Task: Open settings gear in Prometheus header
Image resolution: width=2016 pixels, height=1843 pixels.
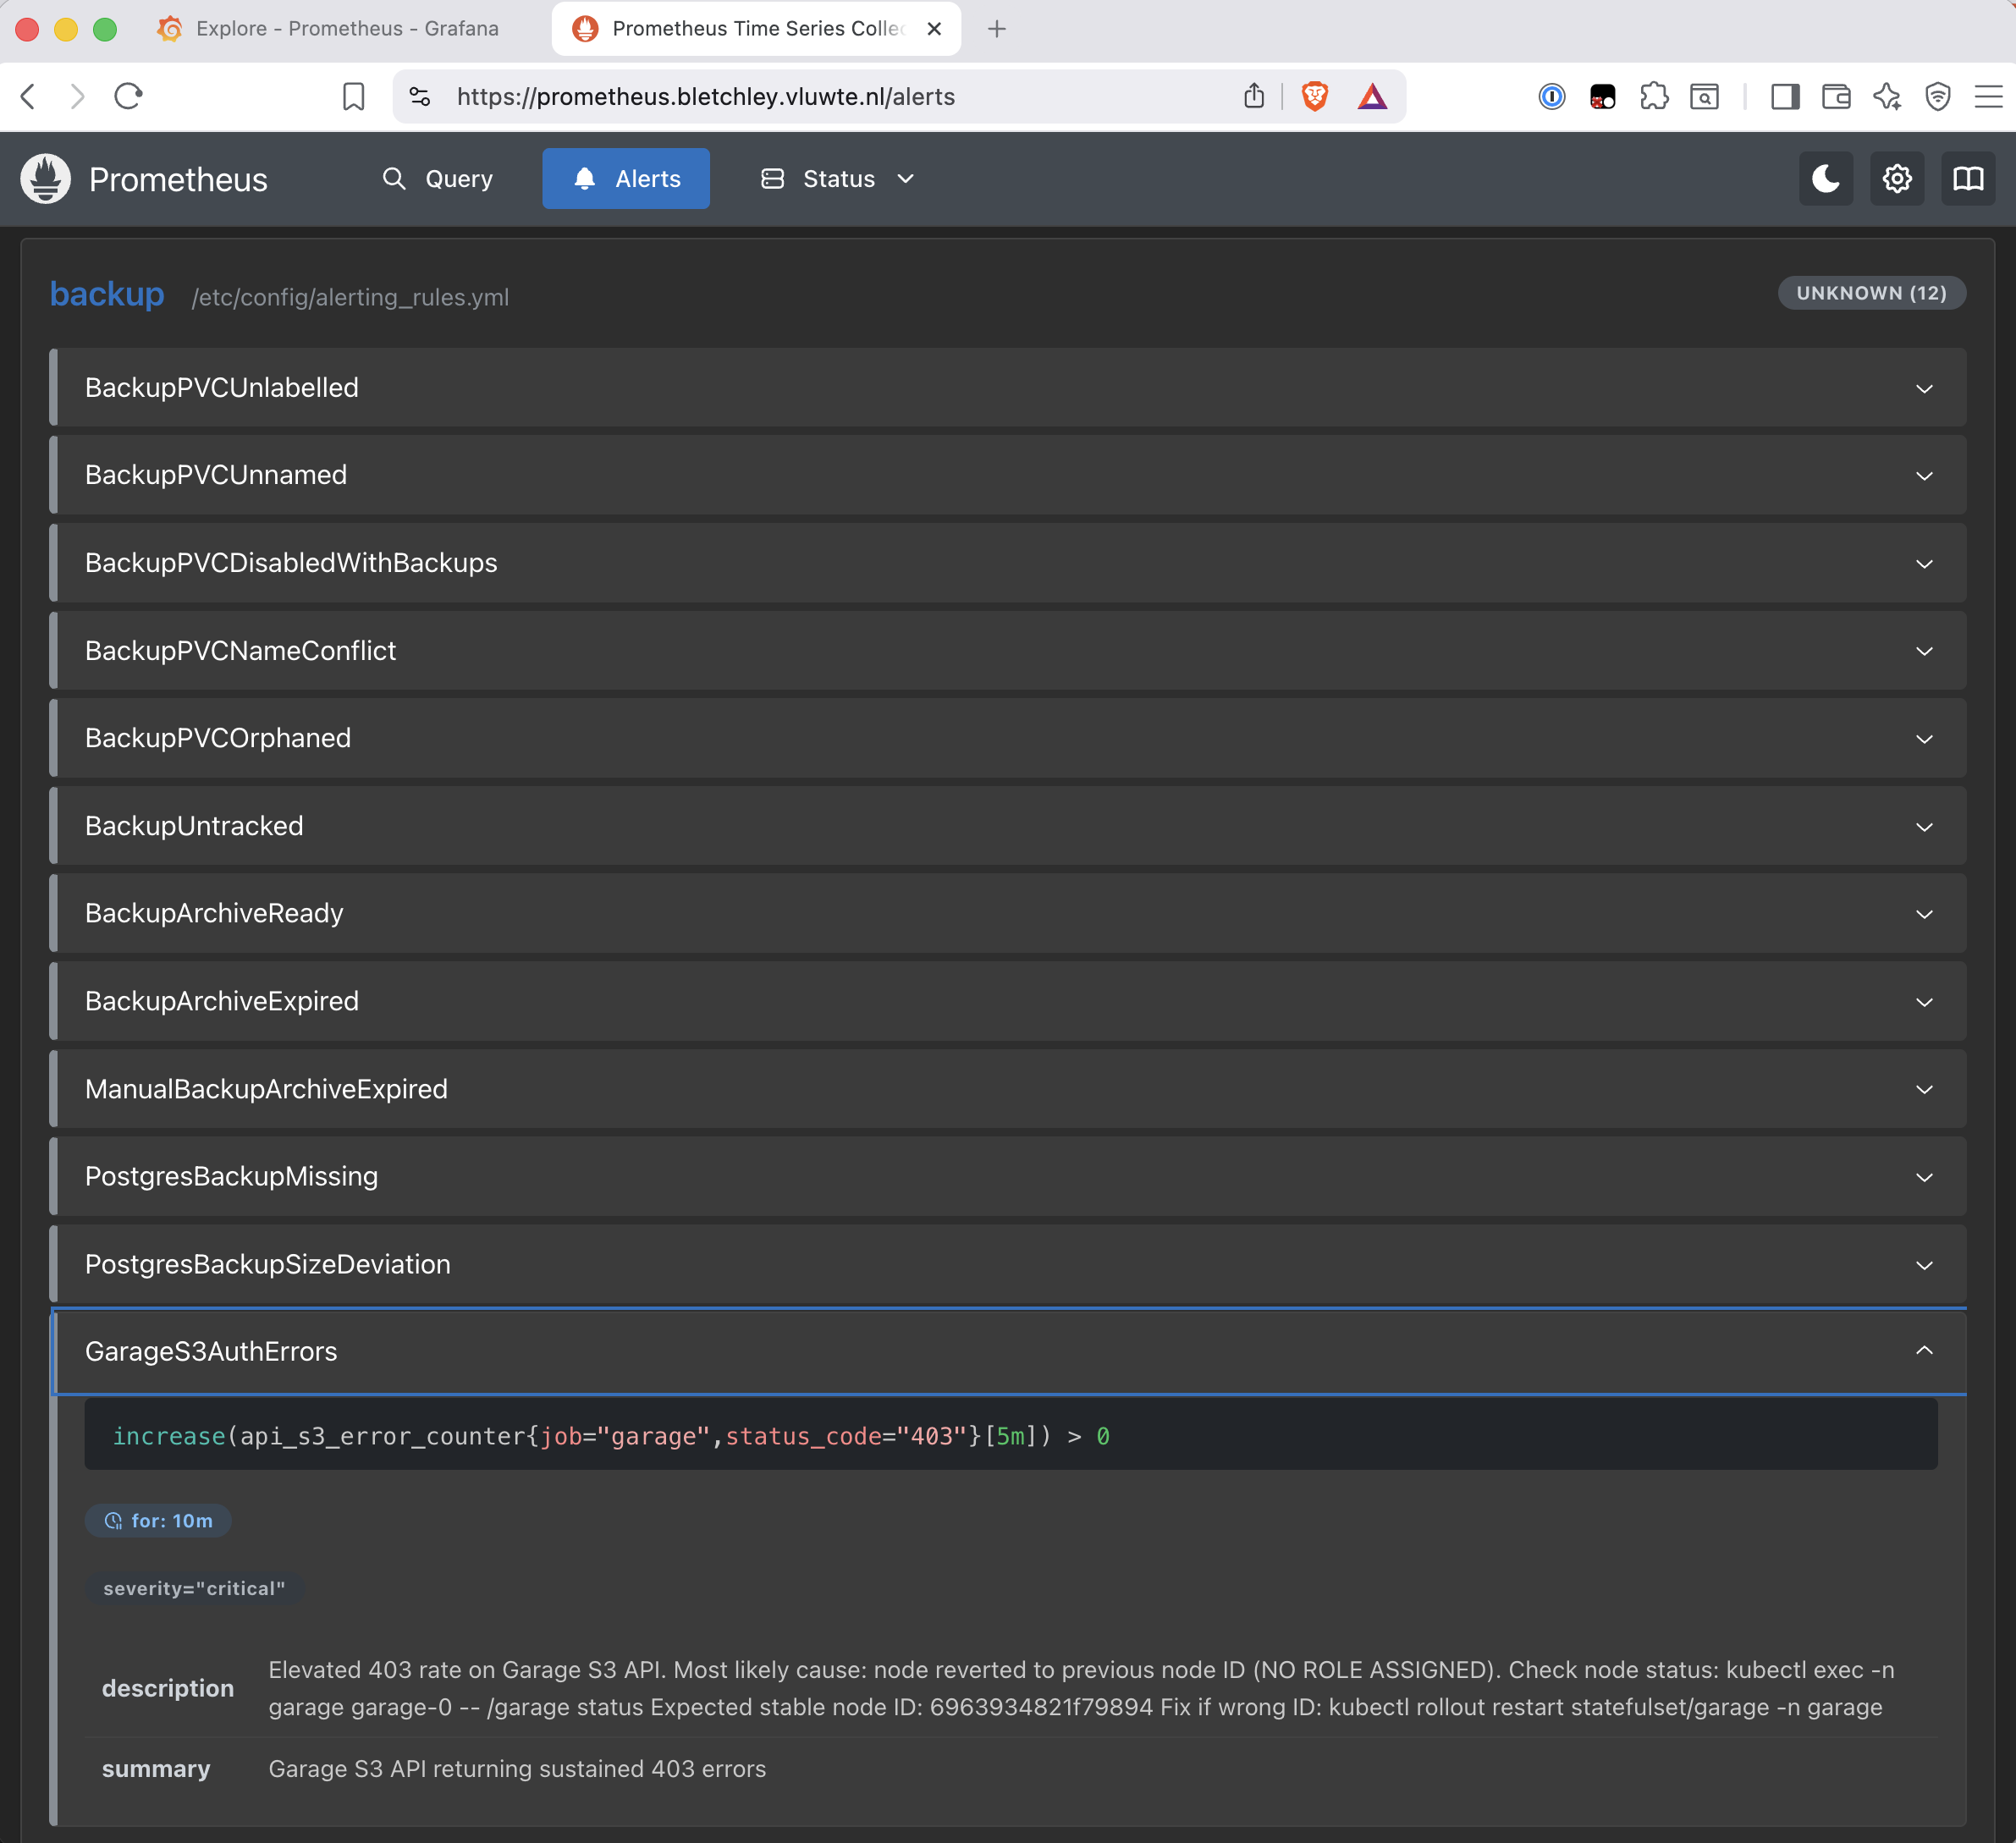Action: click(1897, 179)
